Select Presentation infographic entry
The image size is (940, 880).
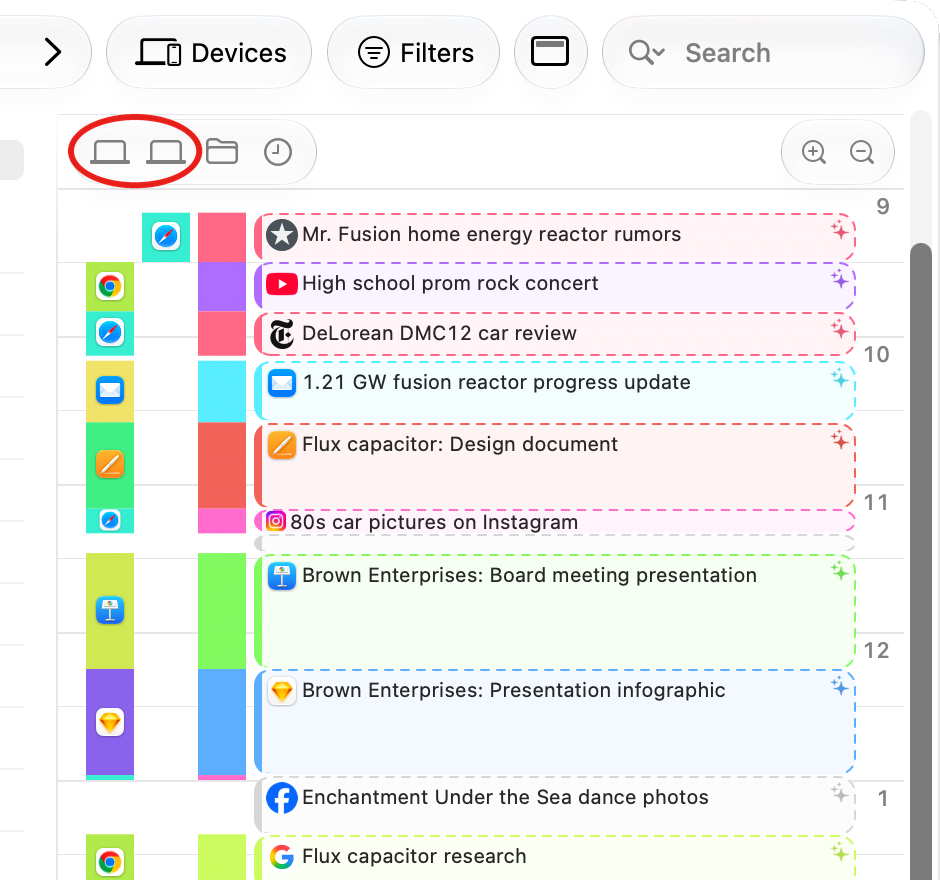click(555, 721)
